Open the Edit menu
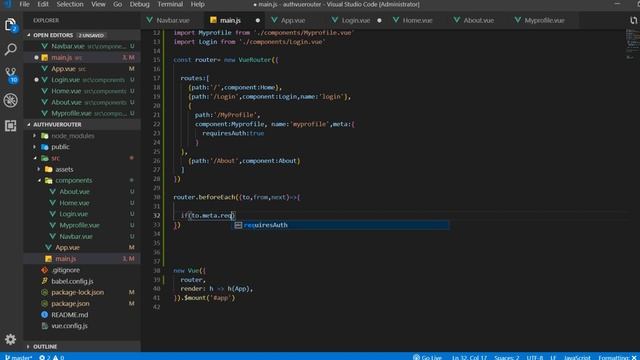Viewport: 640px width, 360px height. (x=43, y=4)
